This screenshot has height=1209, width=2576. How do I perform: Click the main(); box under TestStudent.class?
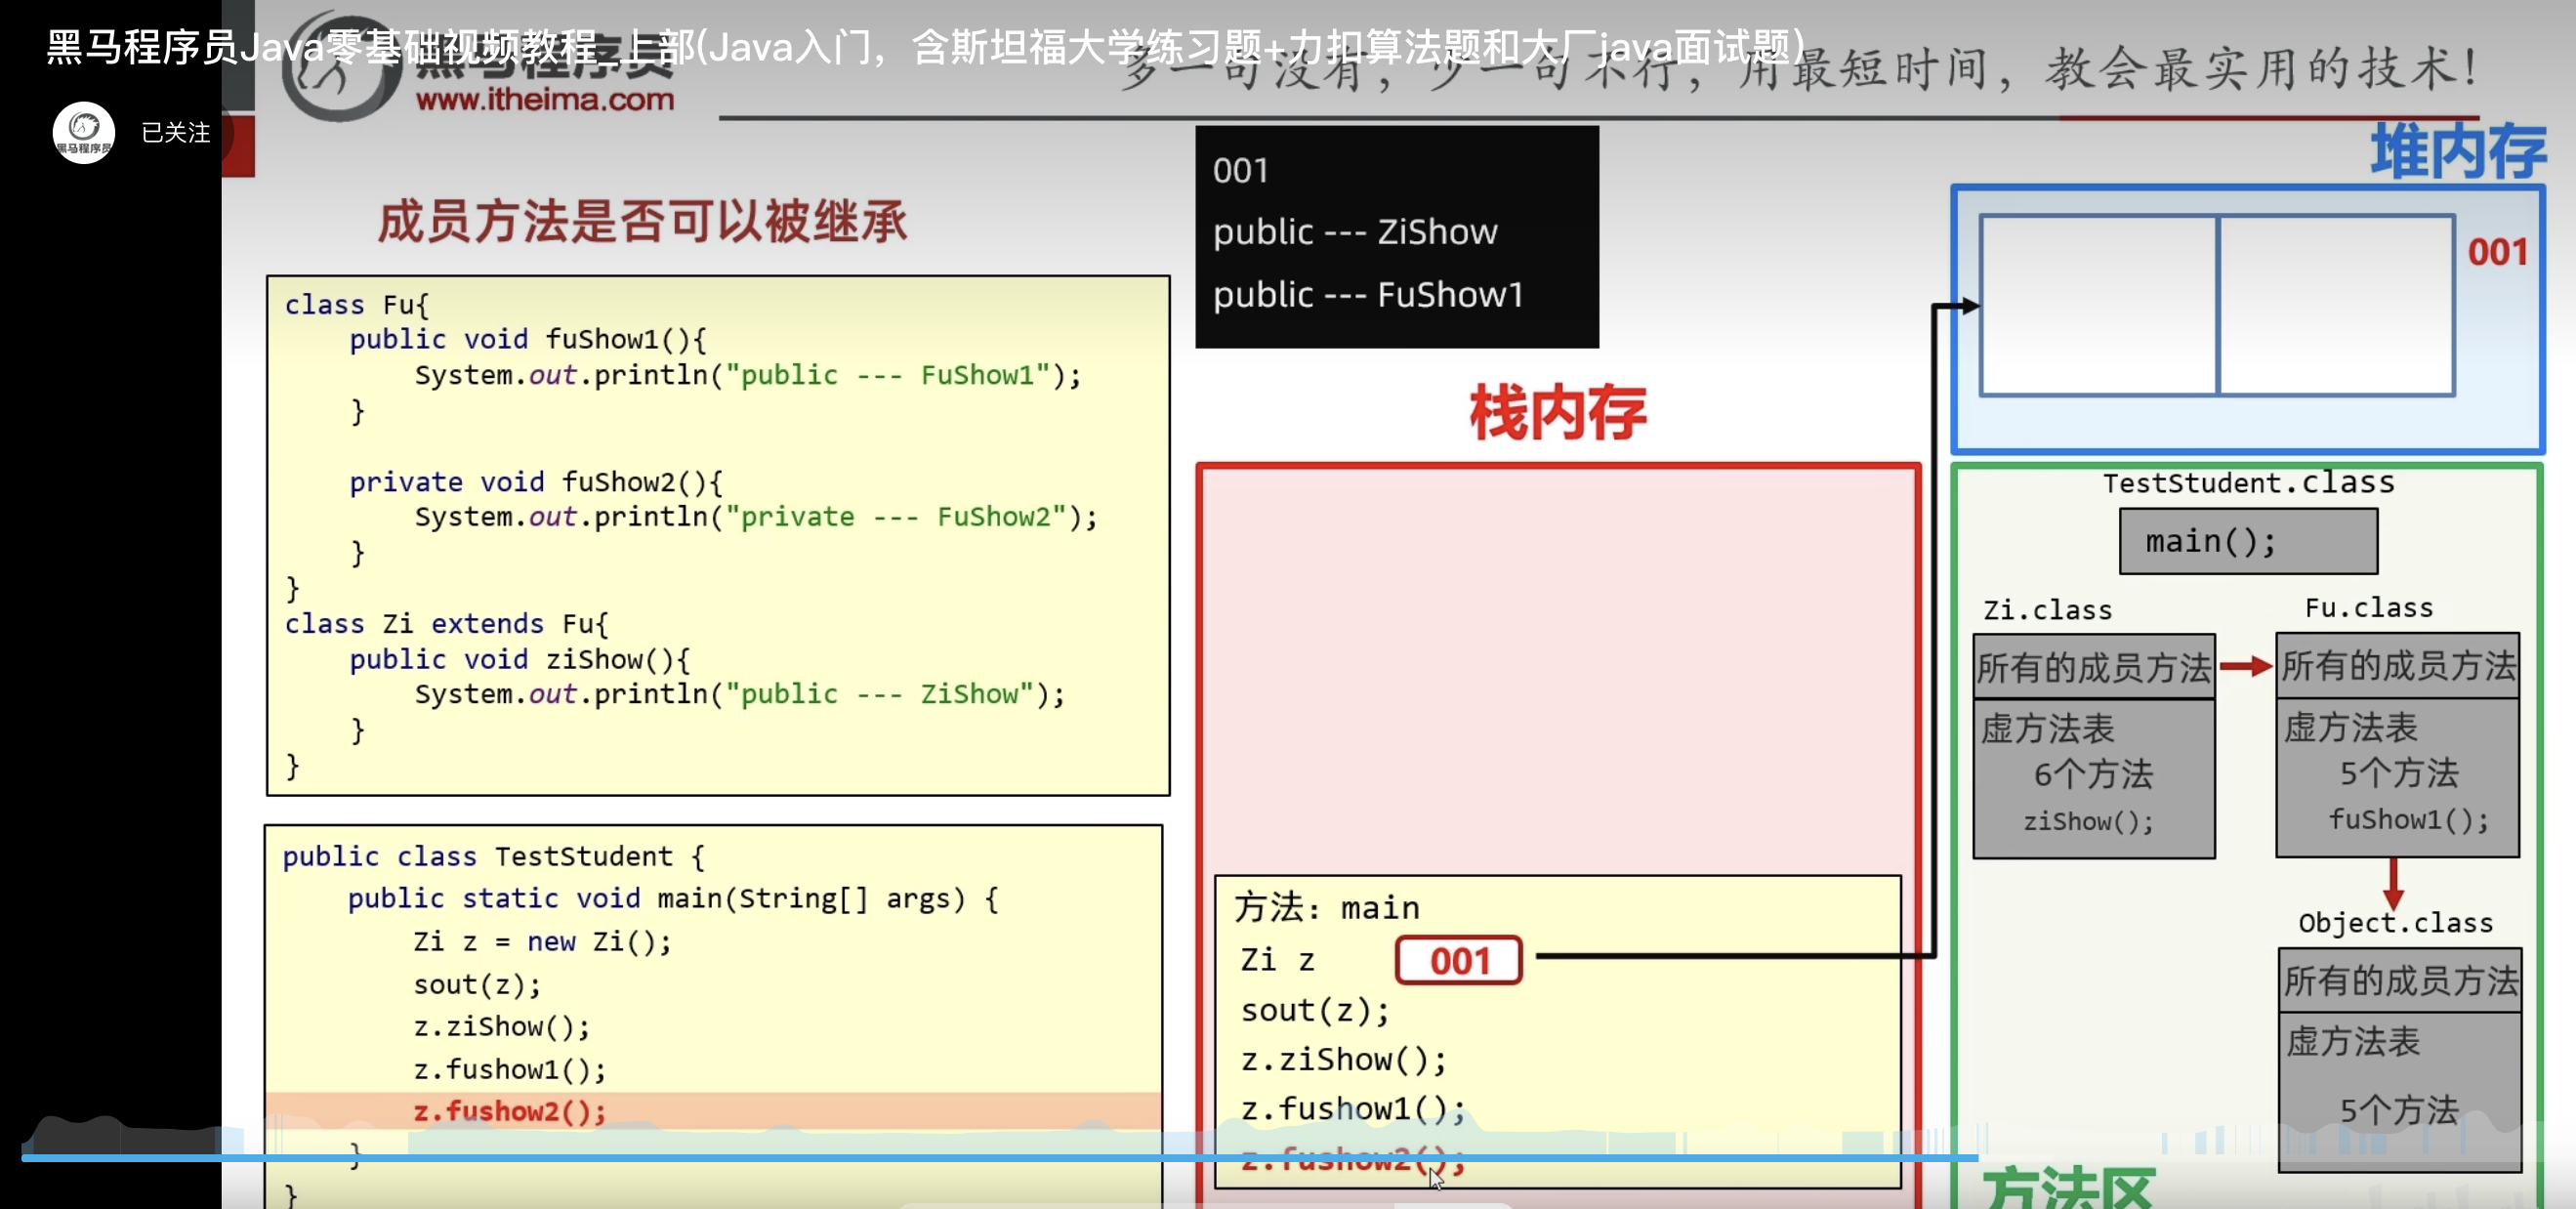pyautogui.click(x=2248, y=541)
